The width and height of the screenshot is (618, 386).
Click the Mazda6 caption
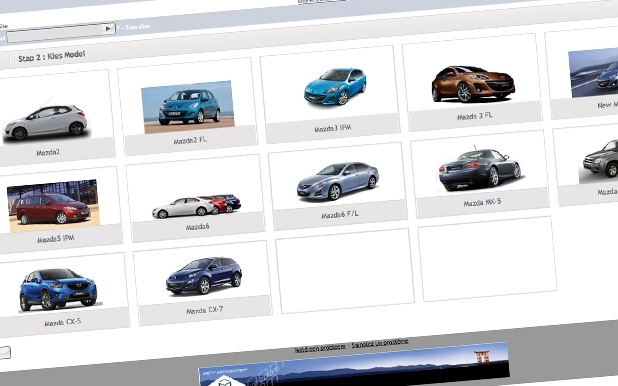(x=197, y=227)
